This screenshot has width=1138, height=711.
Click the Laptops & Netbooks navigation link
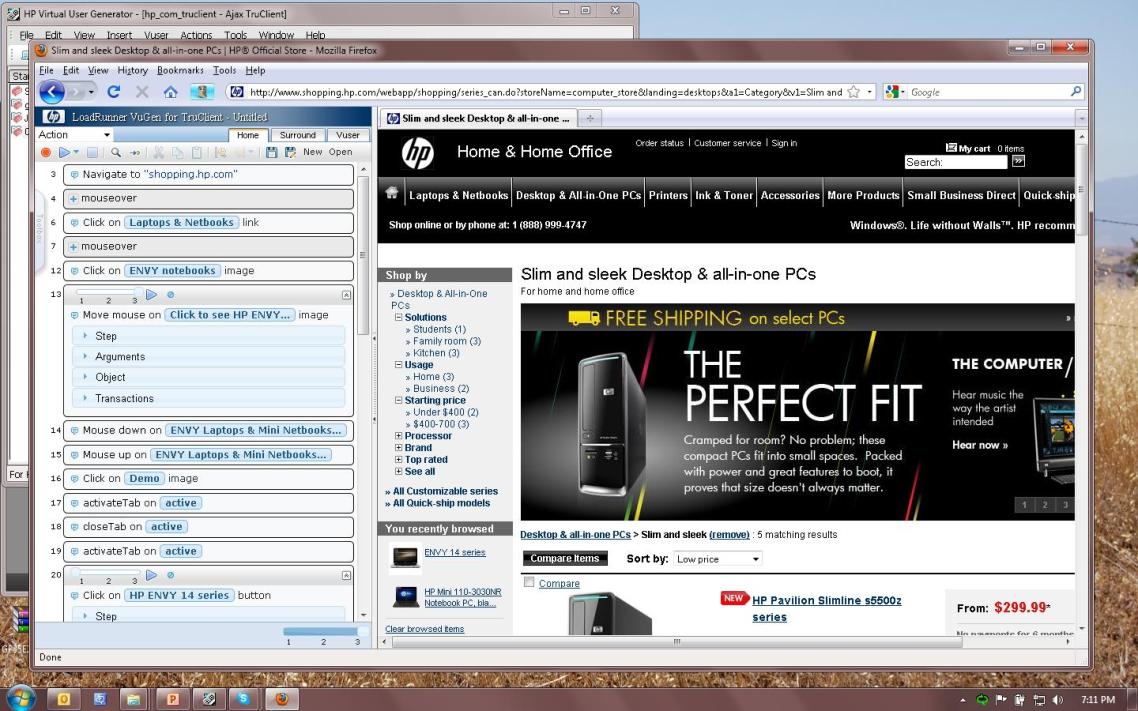point(458,195)
